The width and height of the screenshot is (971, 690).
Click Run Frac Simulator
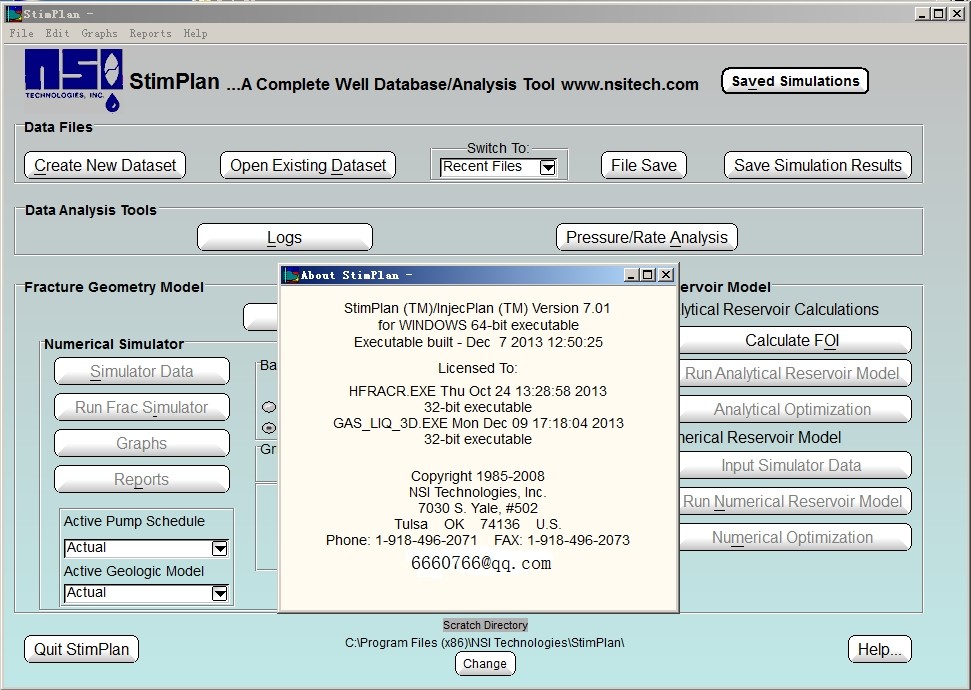coord(142,408)
